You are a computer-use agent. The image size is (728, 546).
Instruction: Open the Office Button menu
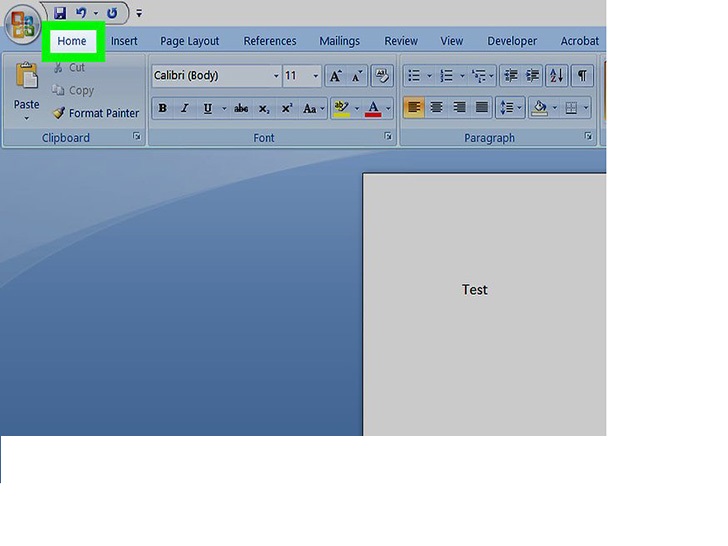pos(22,23)
